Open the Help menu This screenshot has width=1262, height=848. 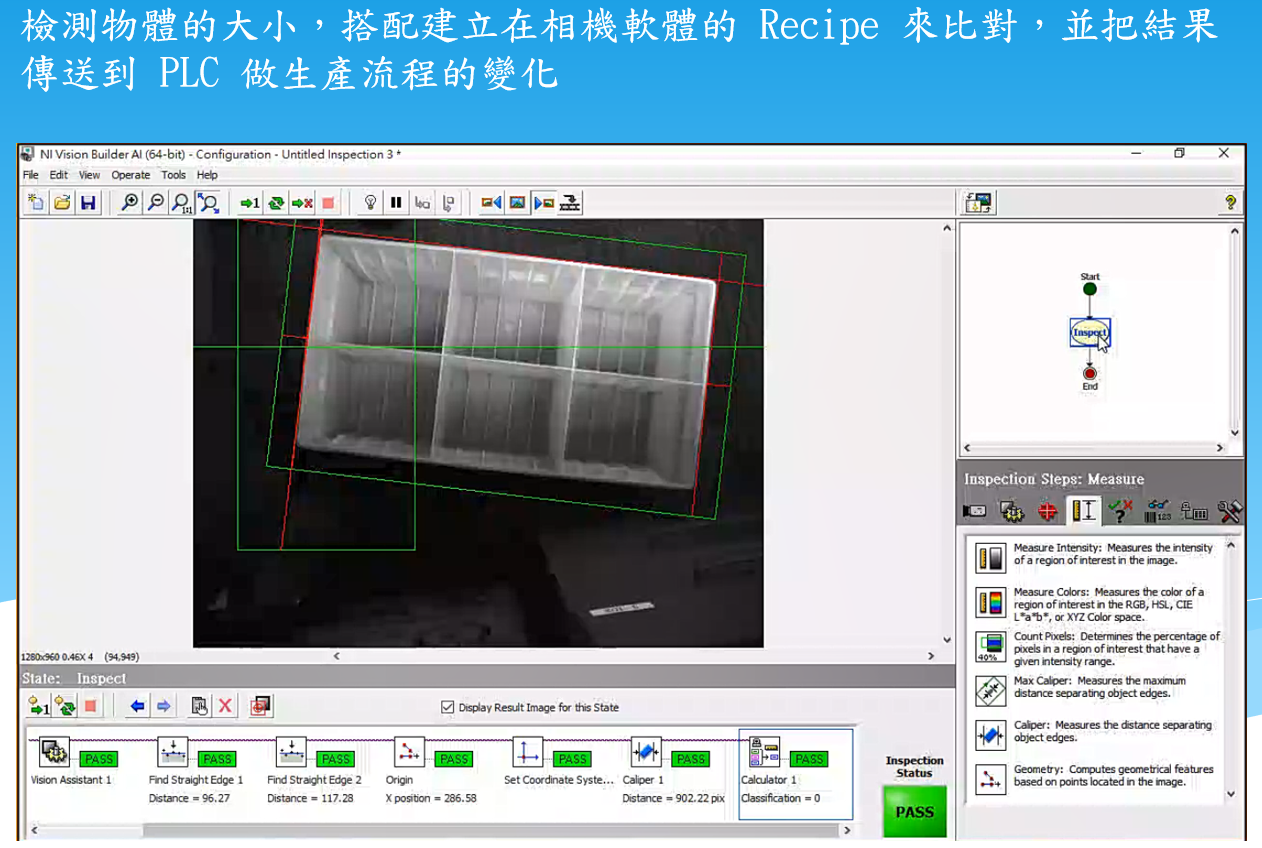tap(207, 175)
